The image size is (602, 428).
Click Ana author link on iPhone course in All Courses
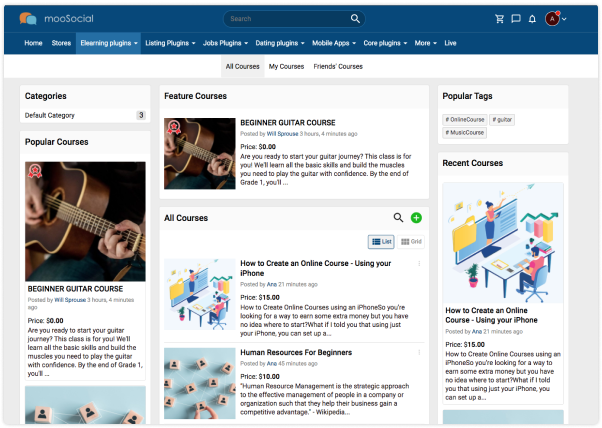(272, 284)
